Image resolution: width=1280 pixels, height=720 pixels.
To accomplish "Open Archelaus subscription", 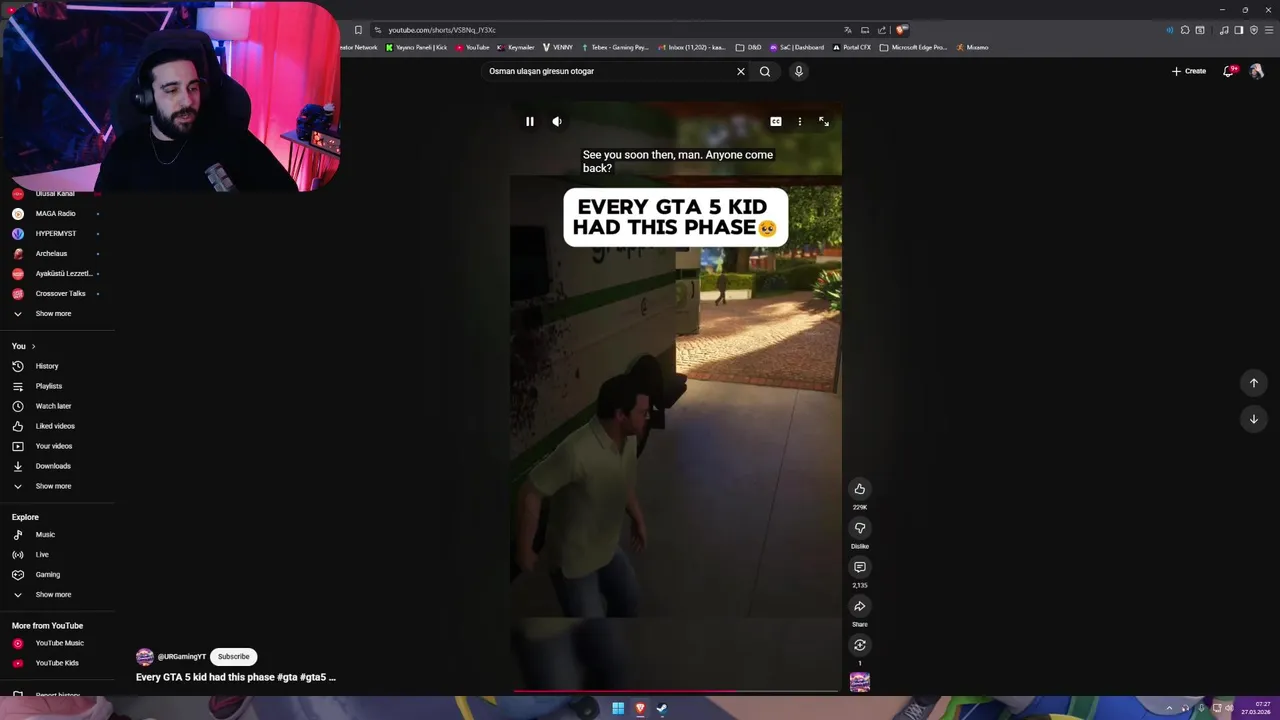I will pyautogui.click(x=57, y=254).
